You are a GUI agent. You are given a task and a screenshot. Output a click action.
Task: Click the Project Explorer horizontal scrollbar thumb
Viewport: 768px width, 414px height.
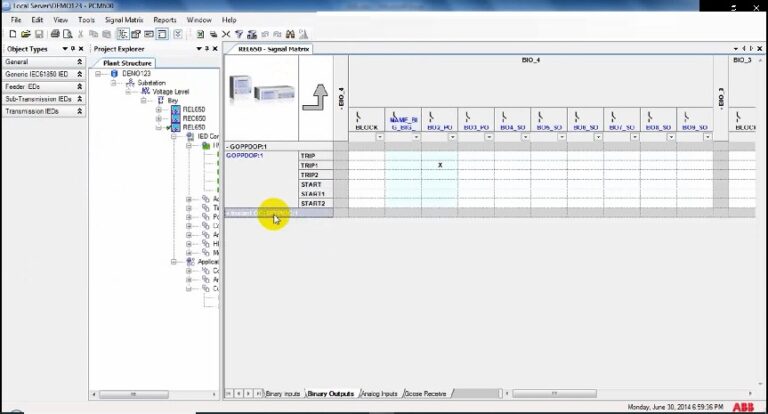[133, 394]
